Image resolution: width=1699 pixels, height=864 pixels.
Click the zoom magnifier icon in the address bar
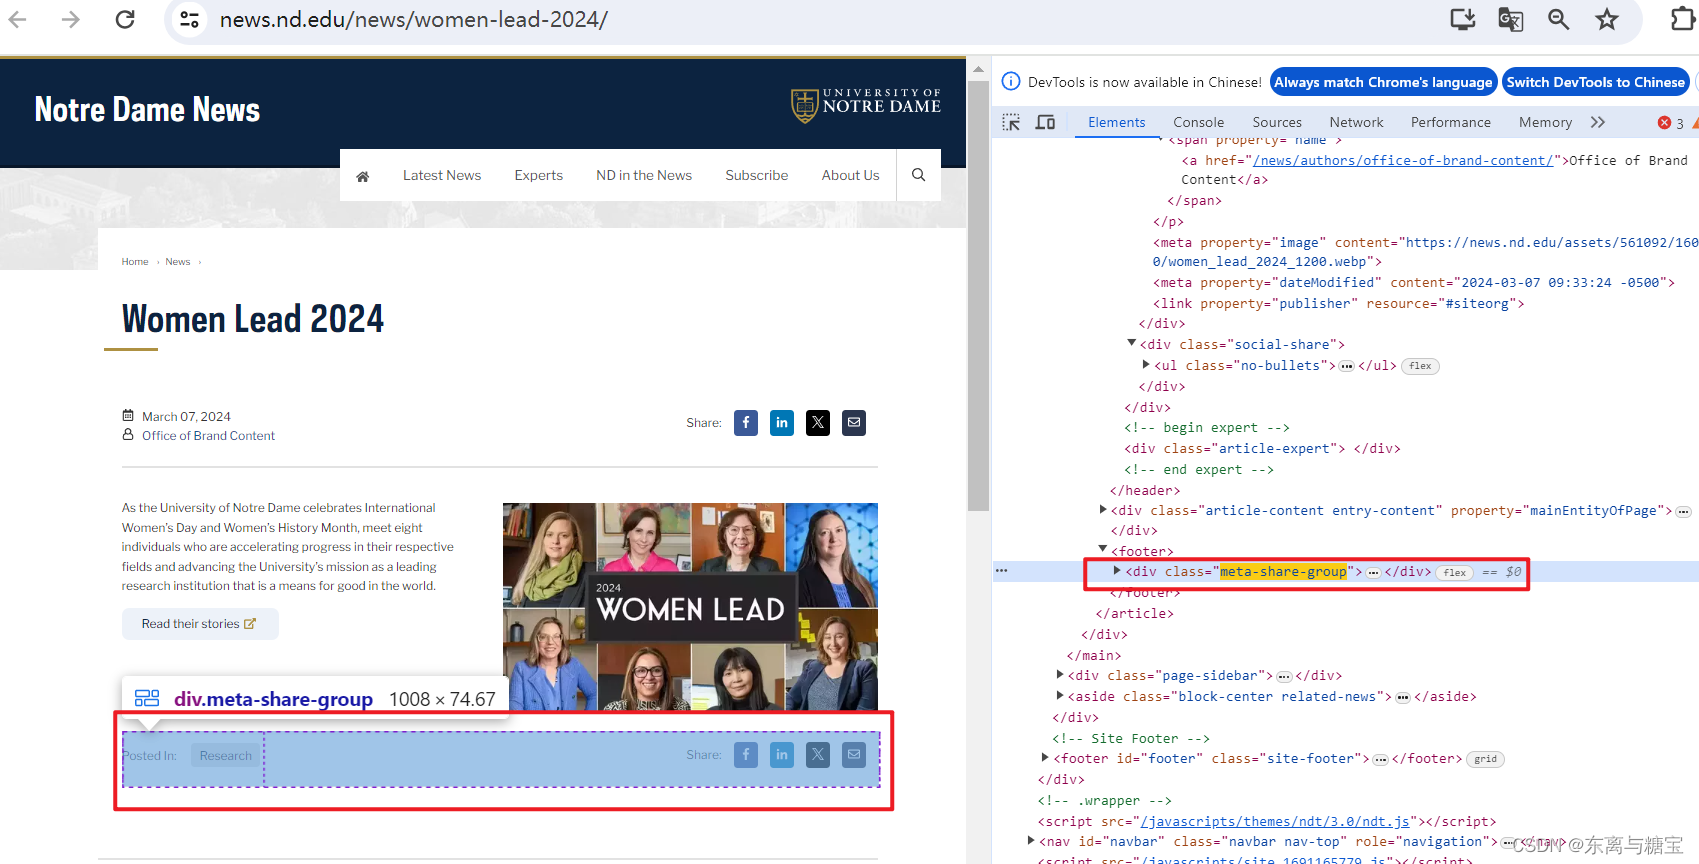click(1558, 19)
